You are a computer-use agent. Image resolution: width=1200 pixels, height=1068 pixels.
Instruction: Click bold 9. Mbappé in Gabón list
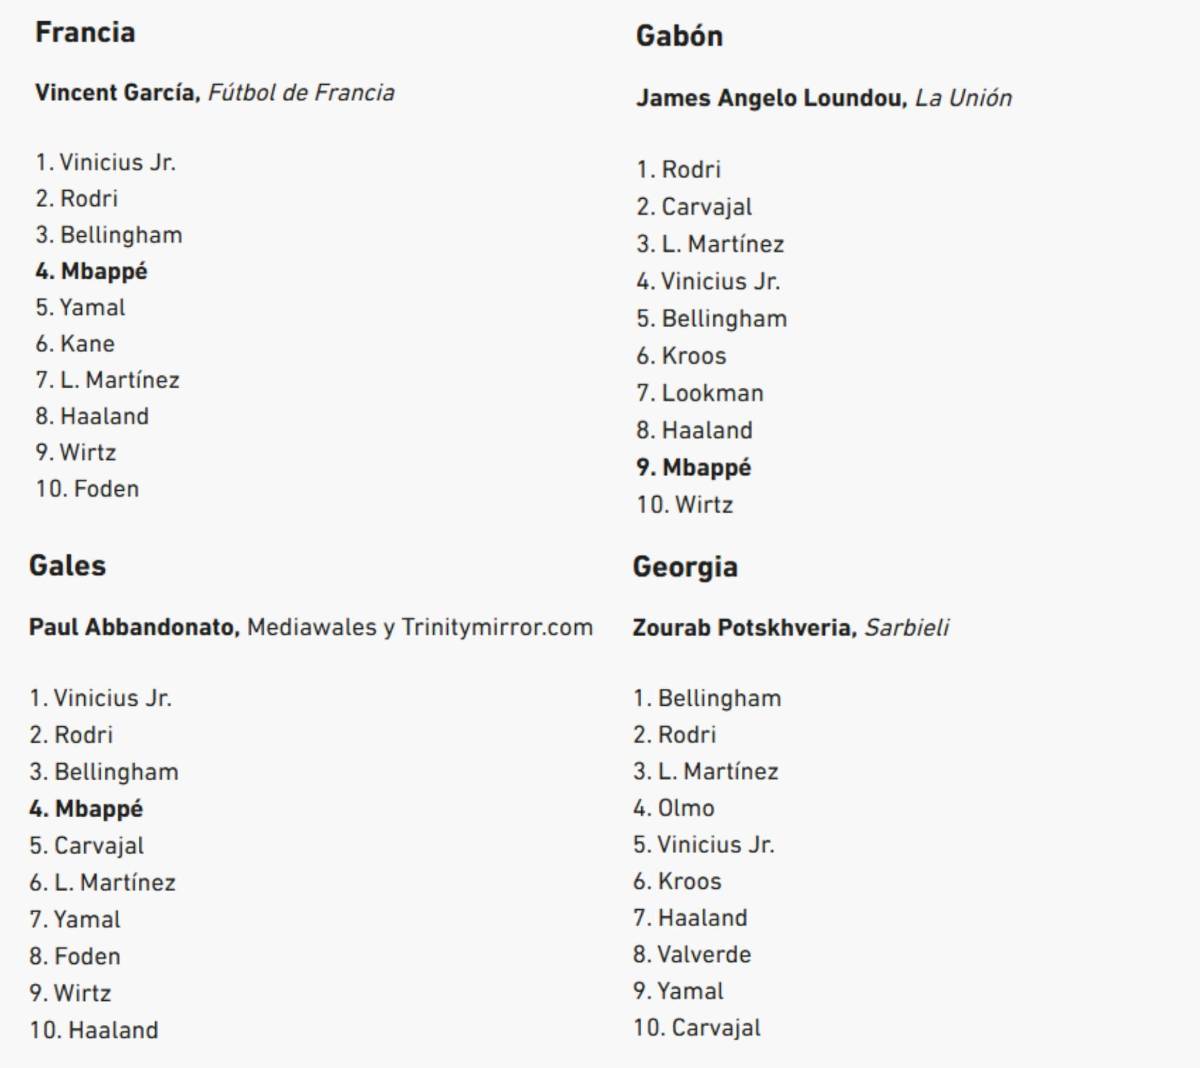694,467
